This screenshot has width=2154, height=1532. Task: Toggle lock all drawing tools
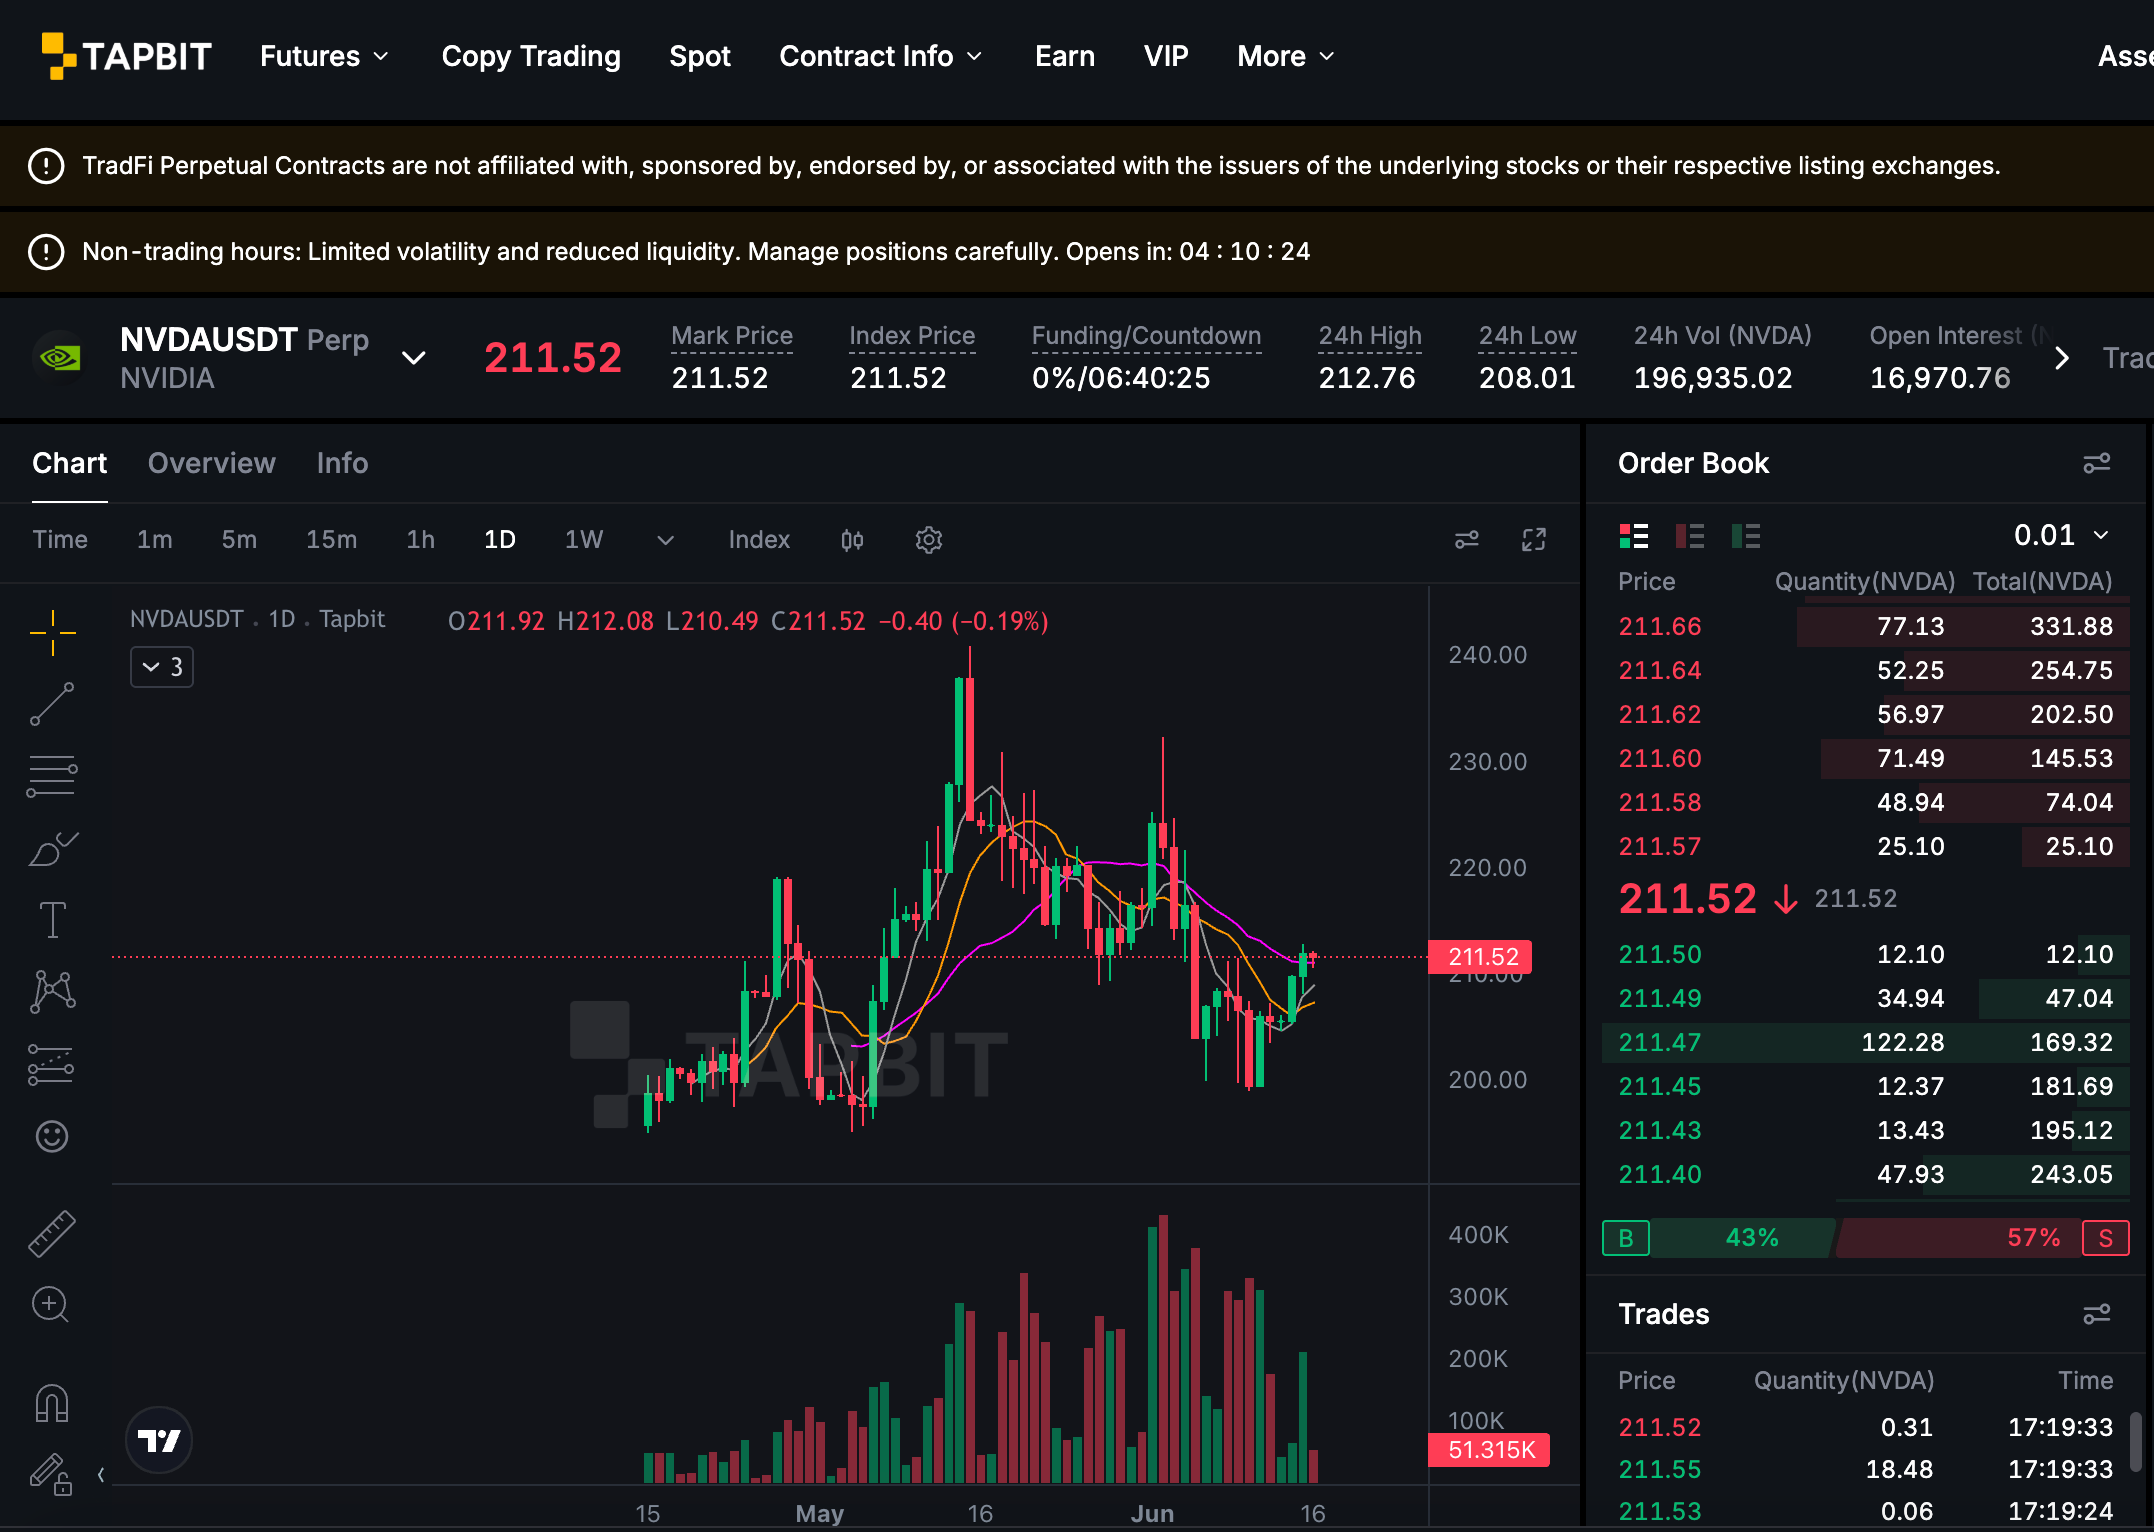[x=52, y=1474]
